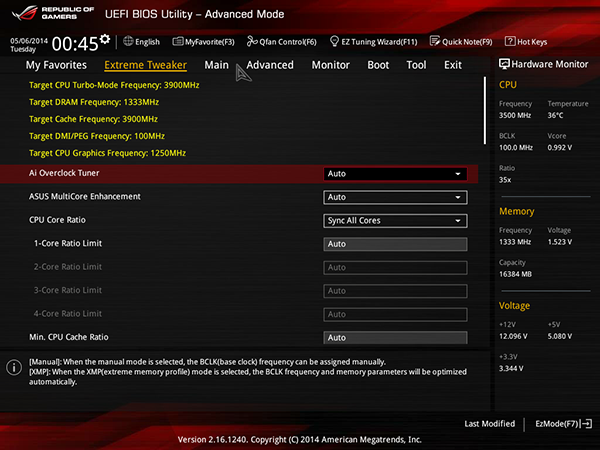Show the Hot Keys list

point(526,41)
